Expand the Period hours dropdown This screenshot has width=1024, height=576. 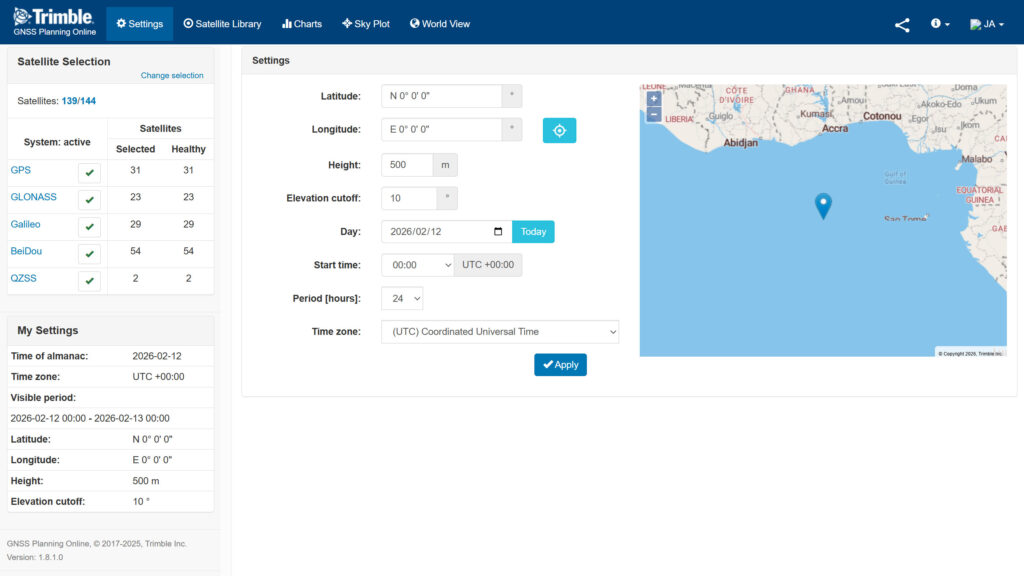[x=404, y=298]
